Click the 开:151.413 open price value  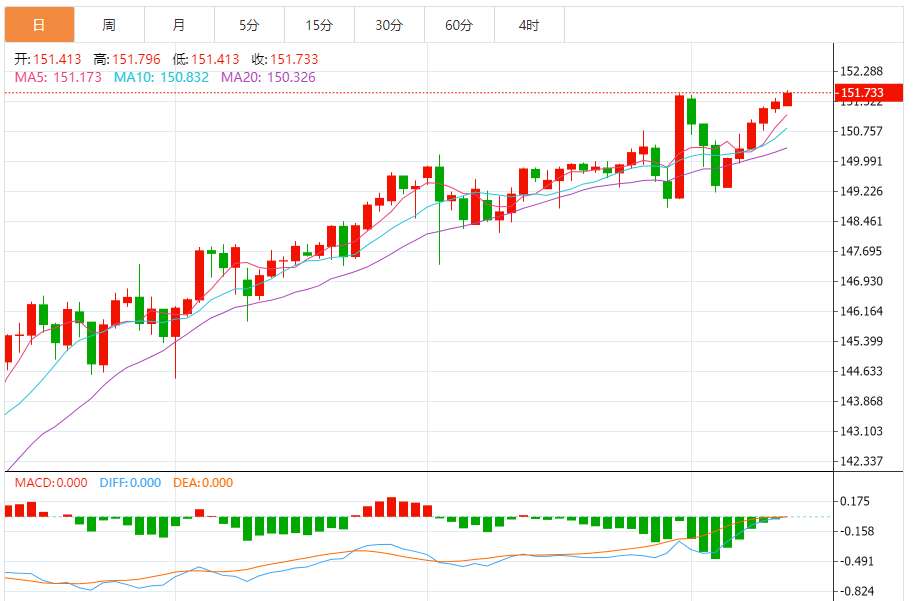click(48, 59)
